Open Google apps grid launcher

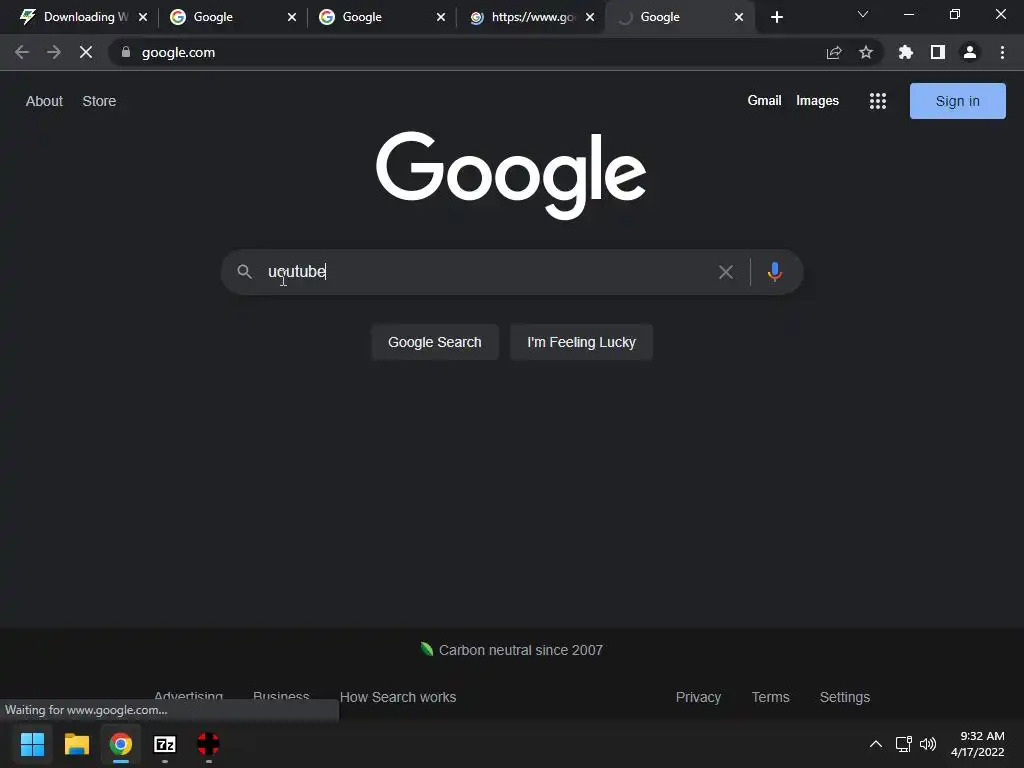pyautogui.click(x=878, y=101)
